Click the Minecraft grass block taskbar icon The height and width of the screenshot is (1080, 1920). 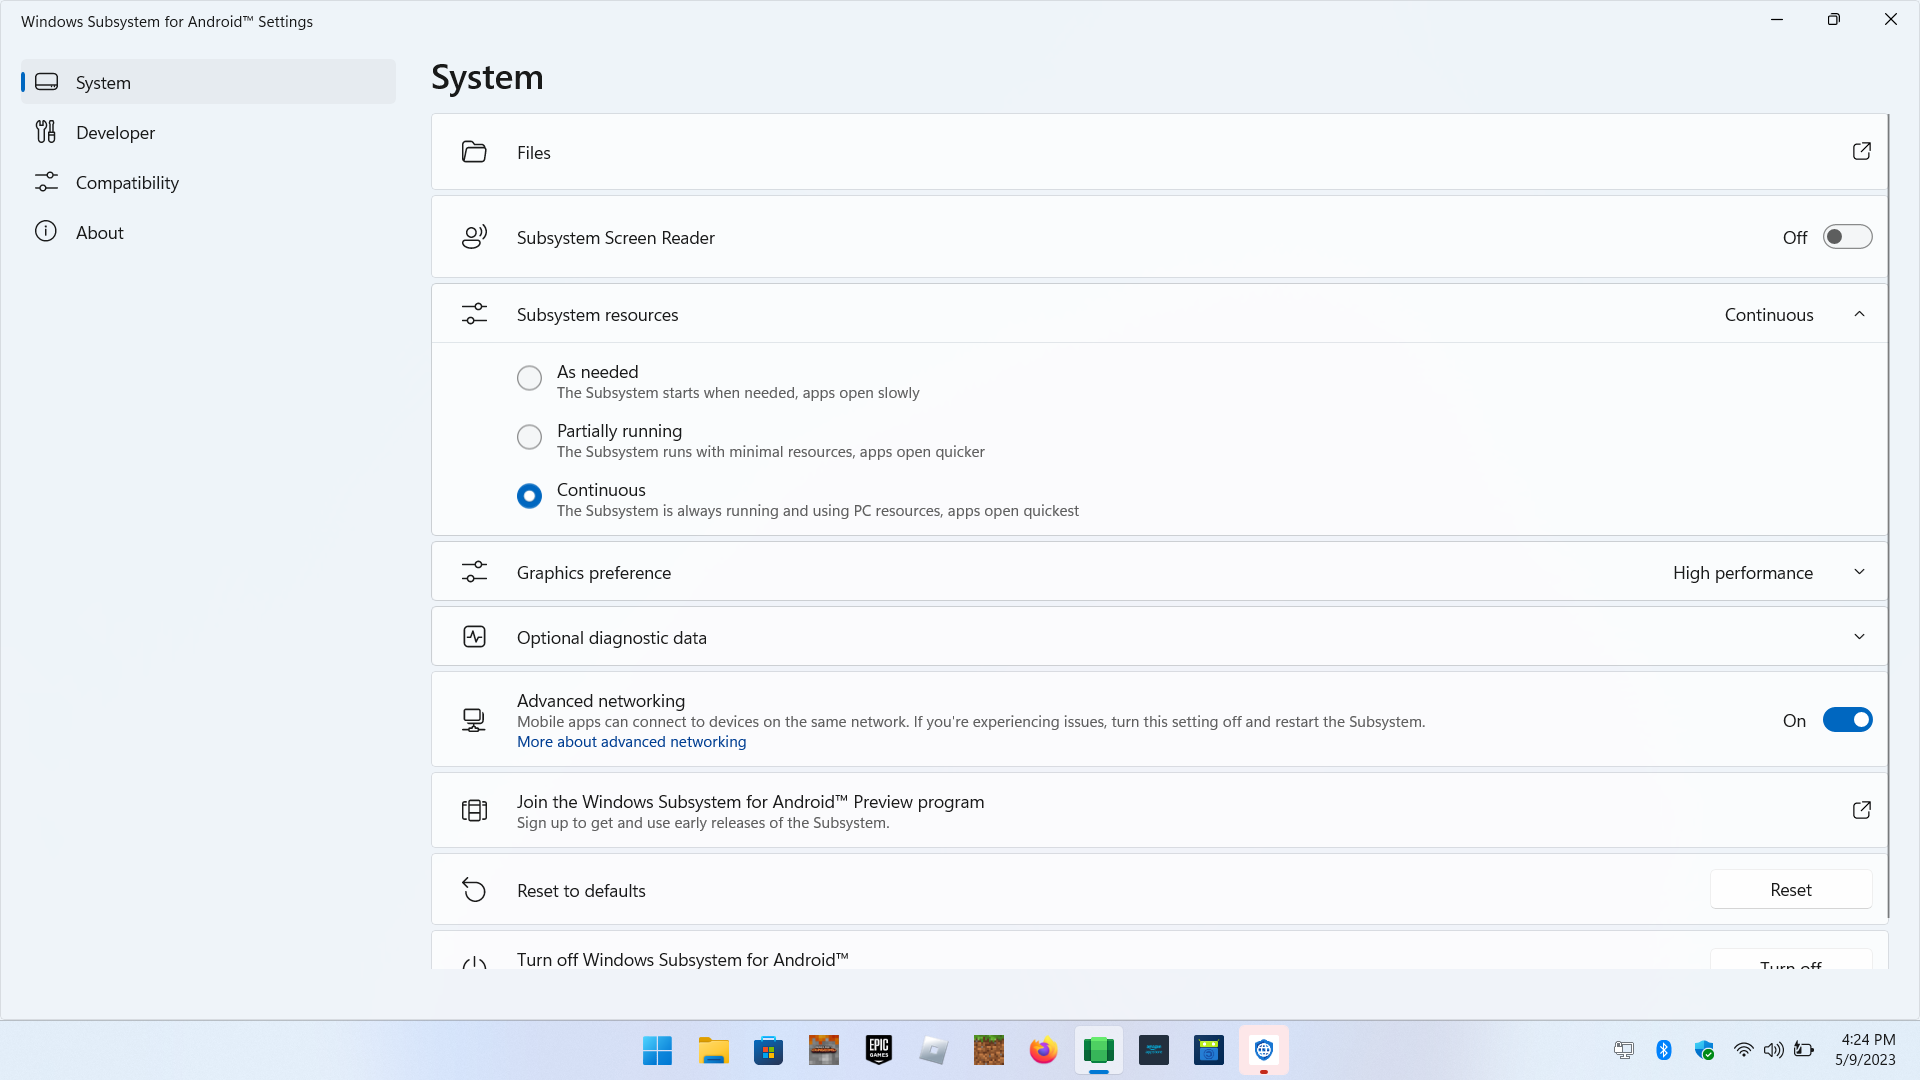[989, 1050]
